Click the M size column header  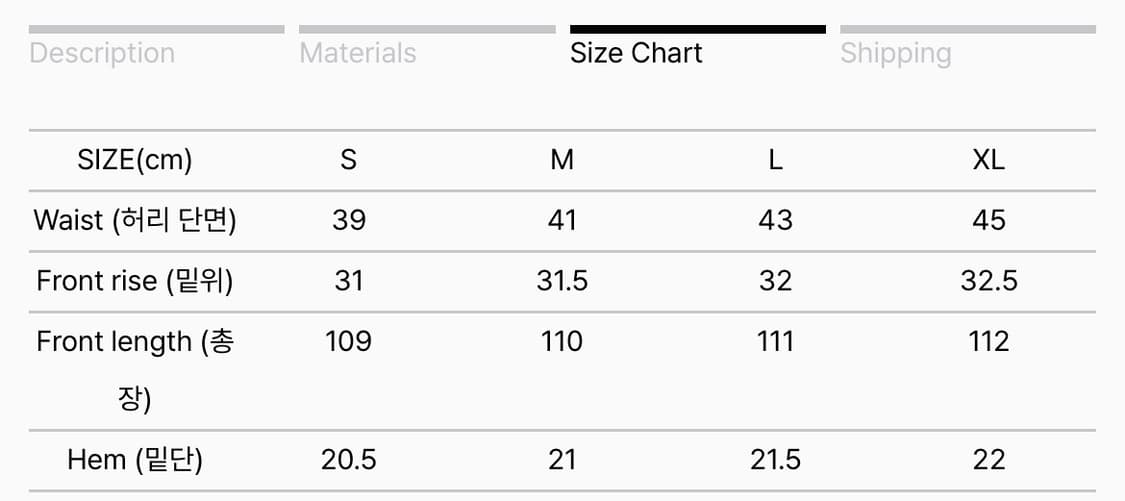562,160
